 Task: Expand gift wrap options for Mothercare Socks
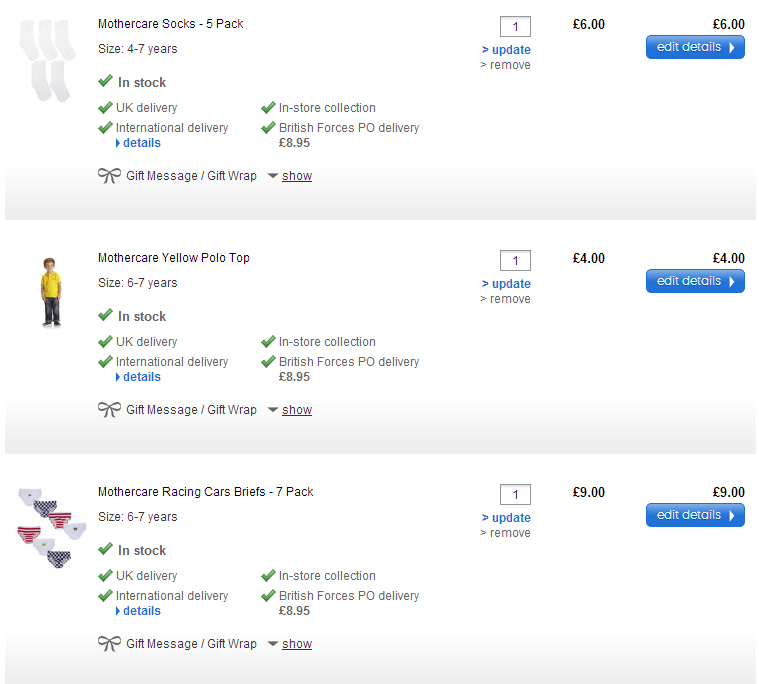296,176
